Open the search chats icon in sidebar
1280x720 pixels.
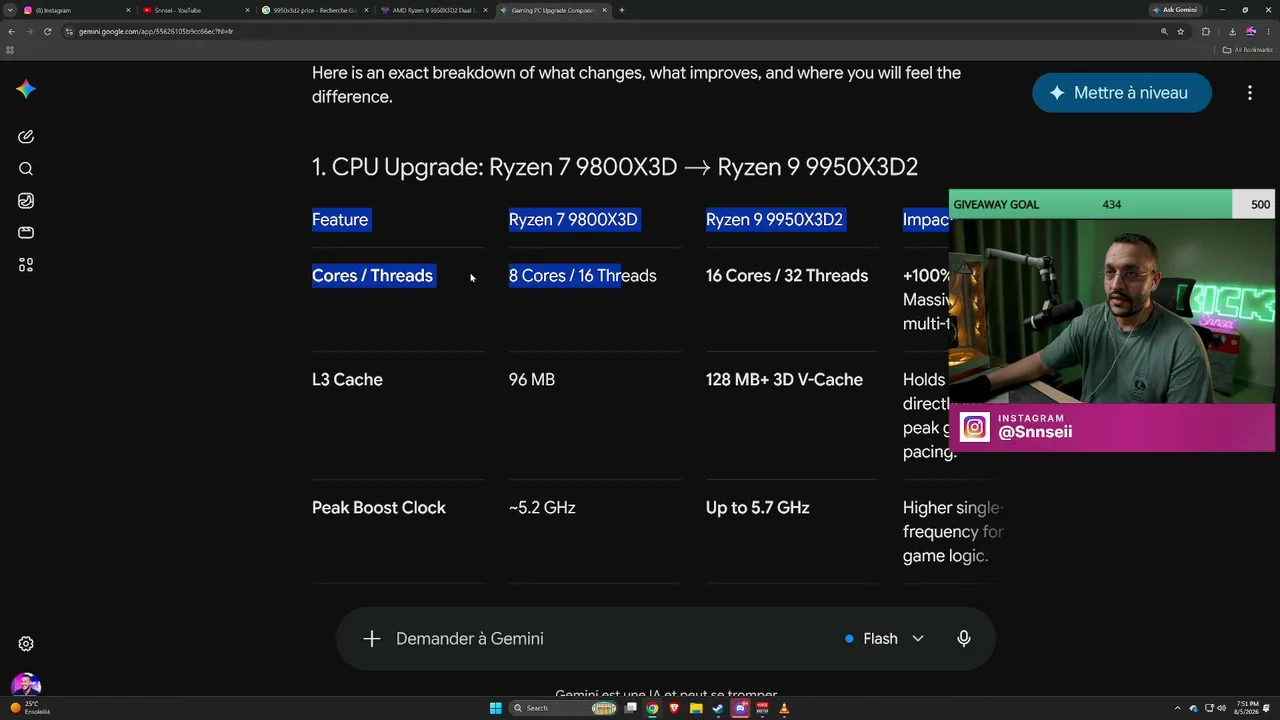[x=26, y=169]
